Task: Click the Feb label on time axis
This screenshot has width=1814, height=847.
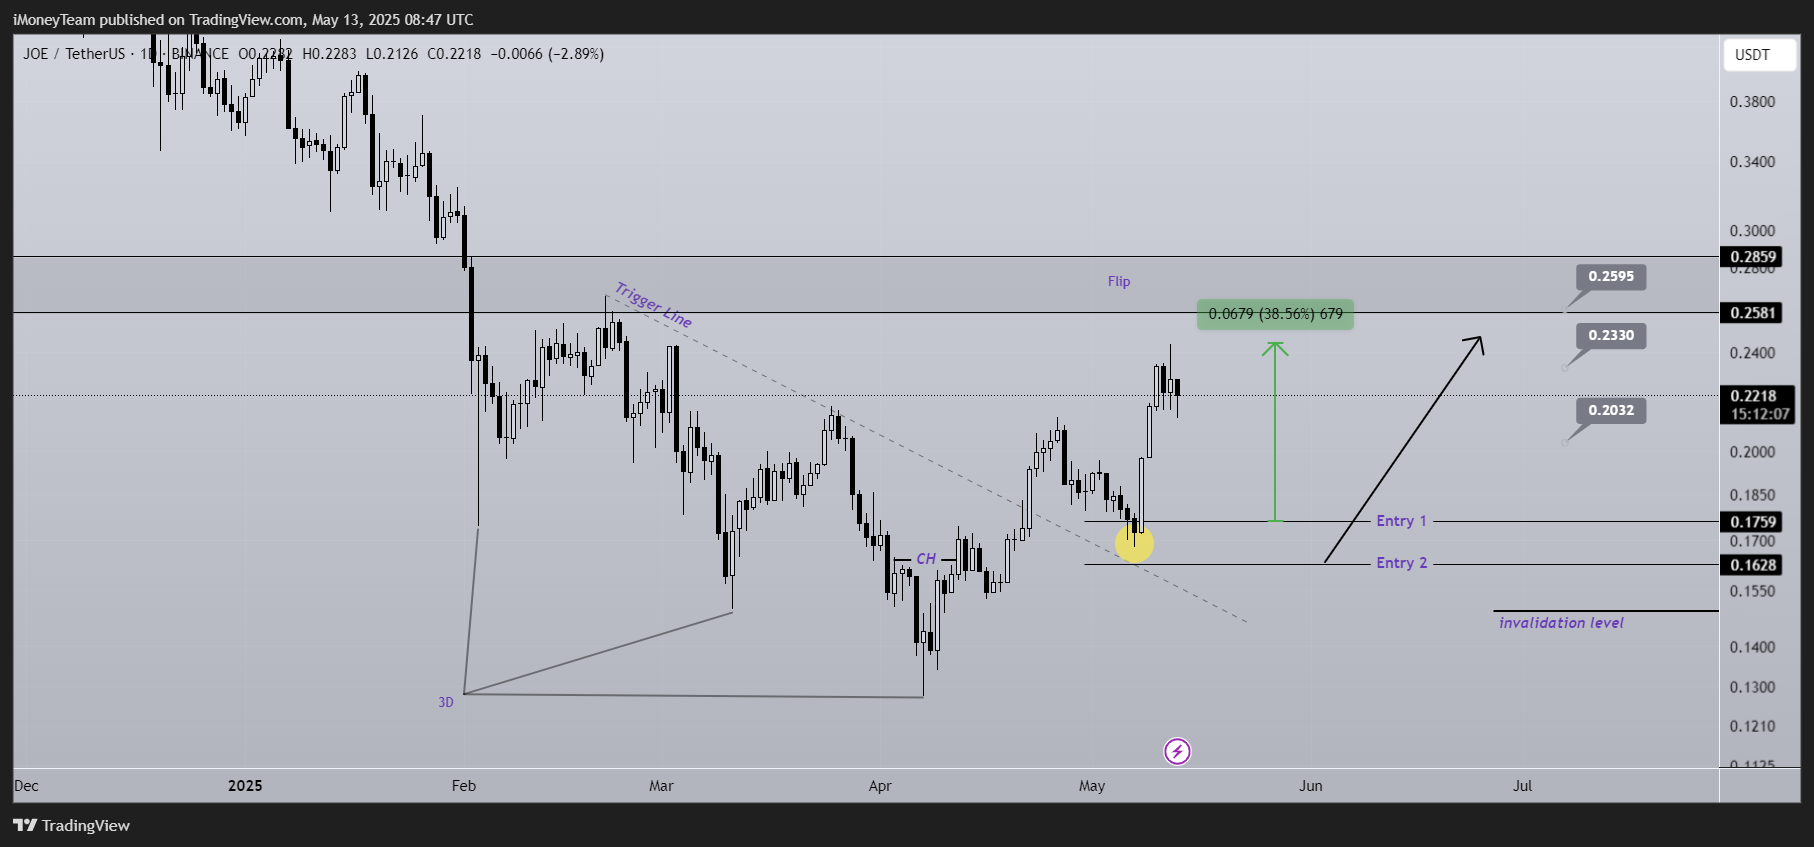Action: pyautogui.click(x=464, y=786)
